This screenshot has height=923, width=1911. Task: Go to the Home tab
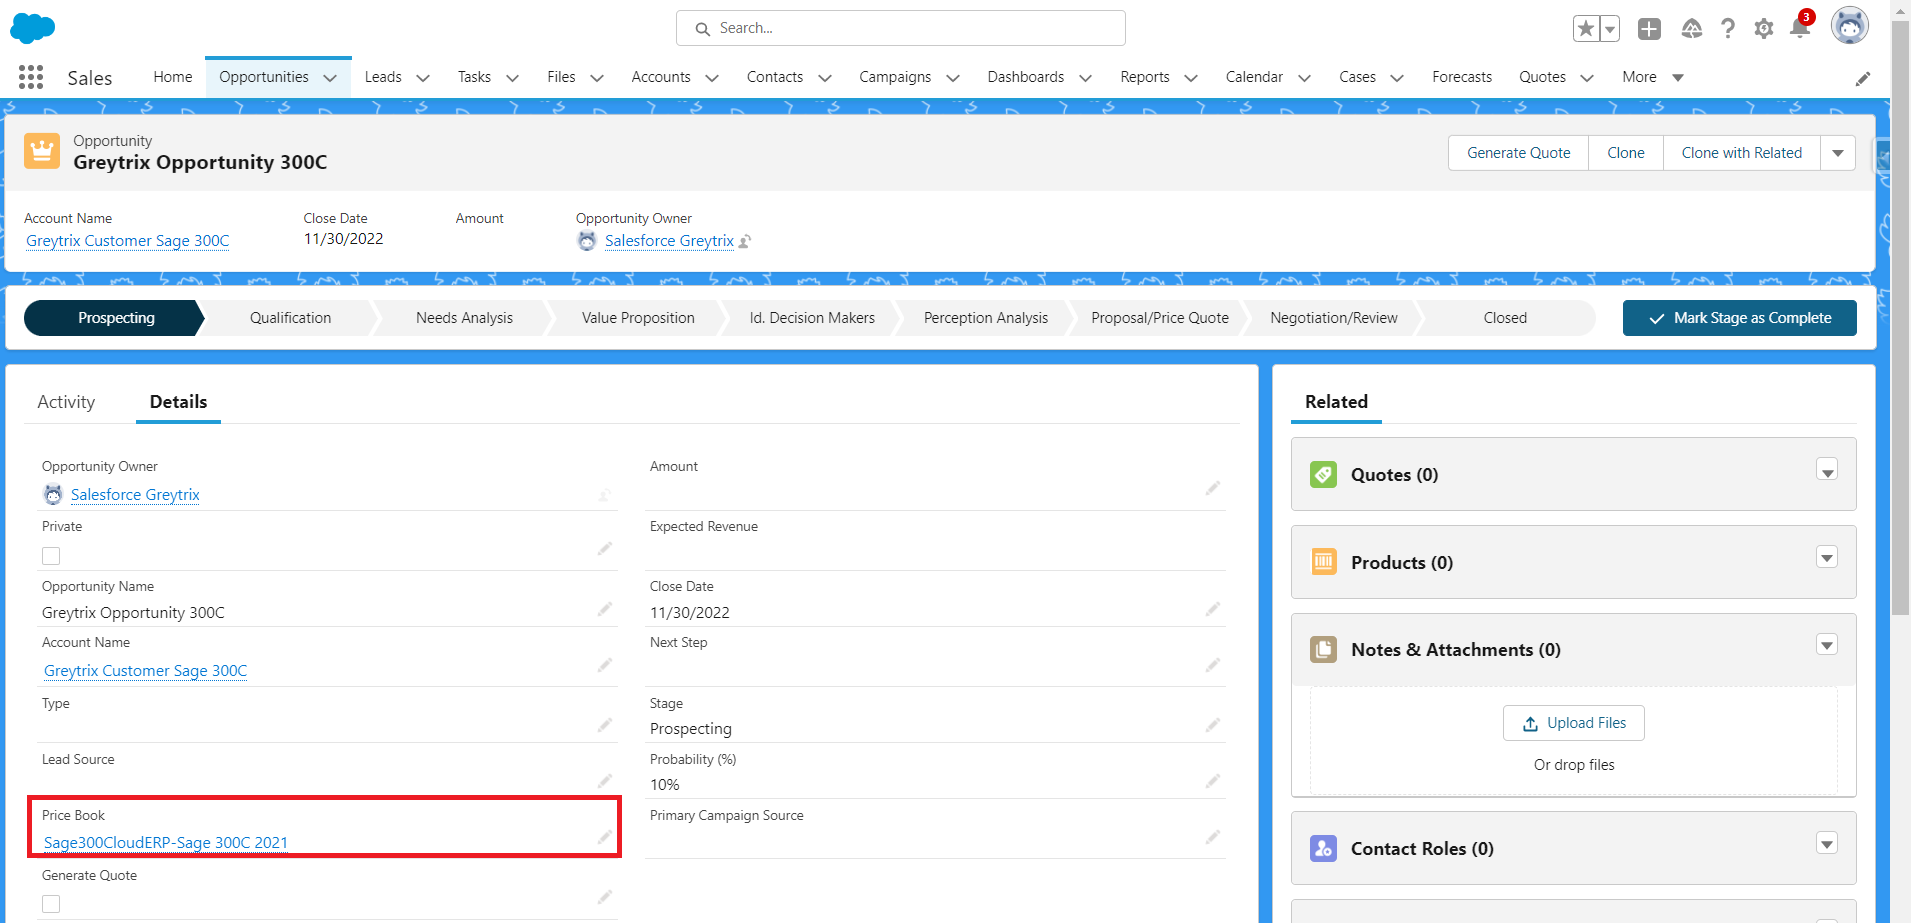tap(173, 77)
